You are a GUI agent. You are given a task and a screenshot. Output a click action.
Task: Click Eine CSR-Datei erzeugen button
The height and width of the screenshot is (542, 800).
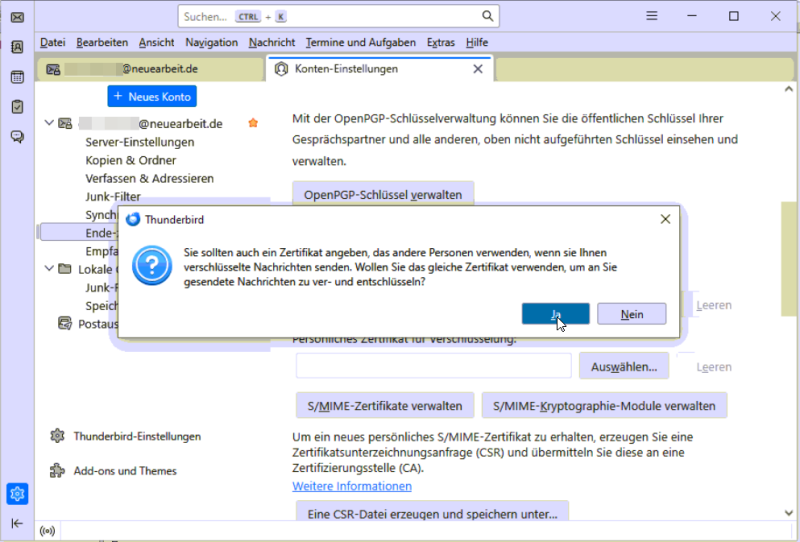tap(432, 512)
